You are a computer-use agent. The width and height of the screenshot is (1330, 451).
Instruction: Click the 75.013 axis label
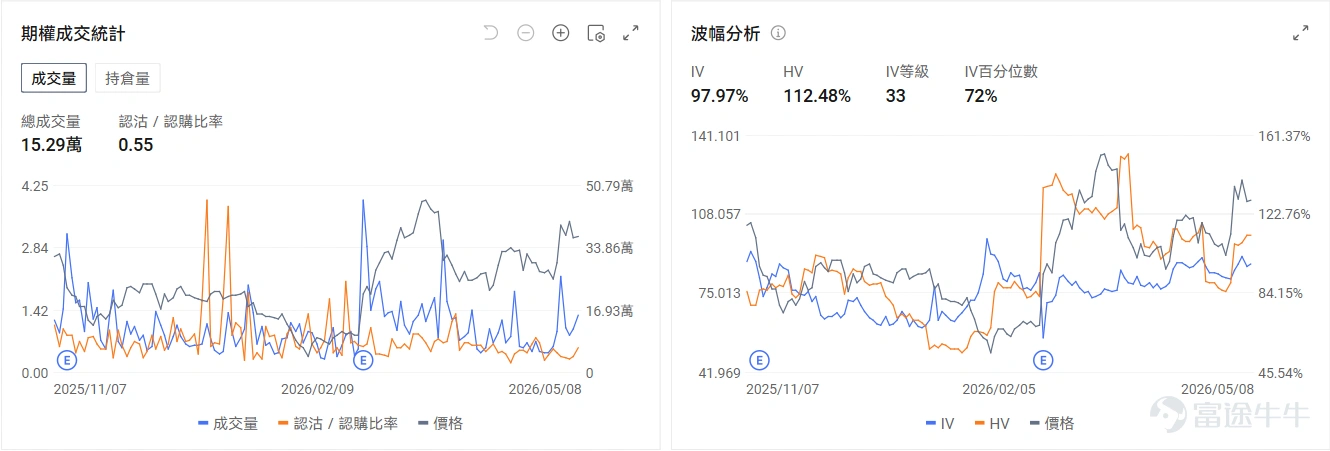(x=718, y=293)
